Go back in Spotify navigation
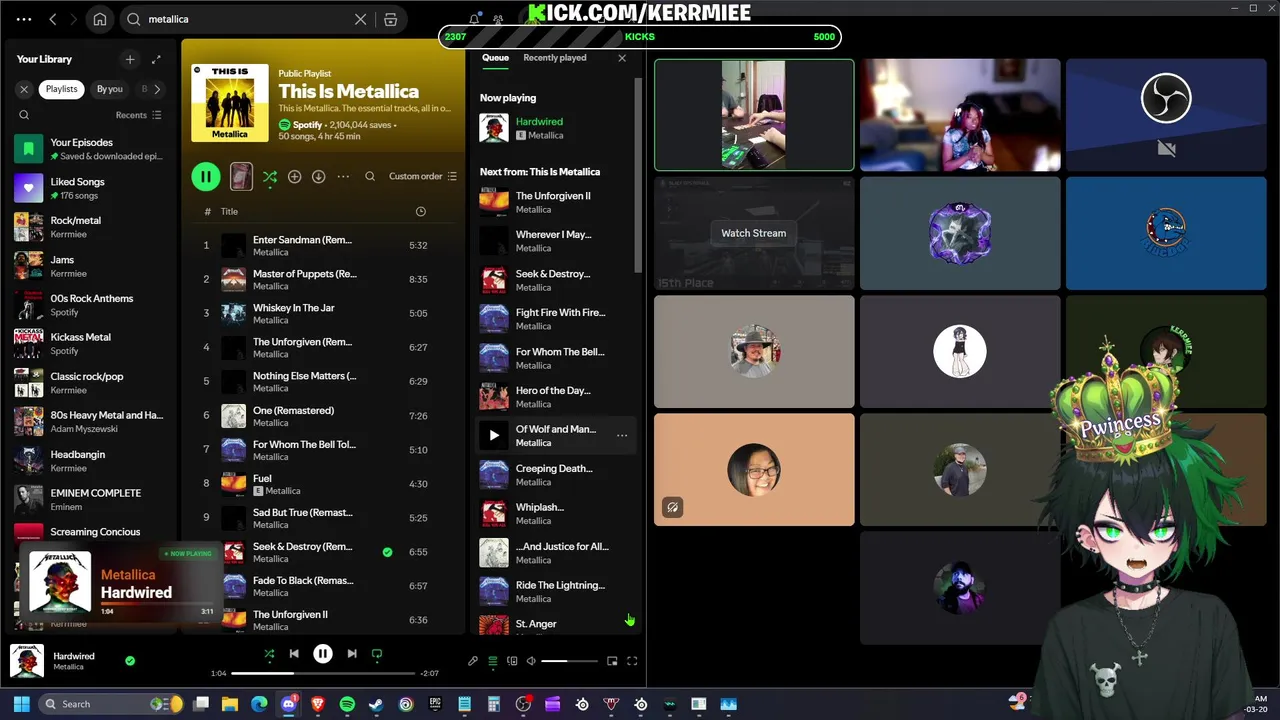The height and width of the screenshot is (720, 1280). 53,19
